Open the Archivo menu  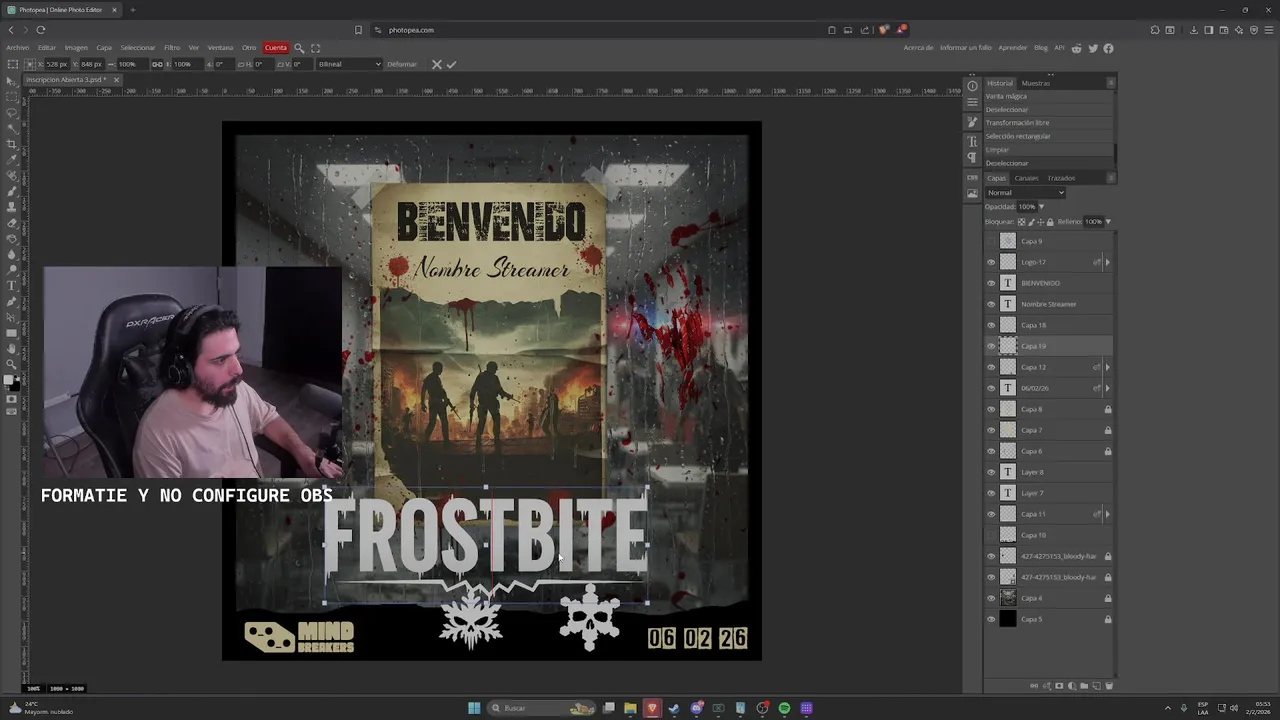point(17,48)
